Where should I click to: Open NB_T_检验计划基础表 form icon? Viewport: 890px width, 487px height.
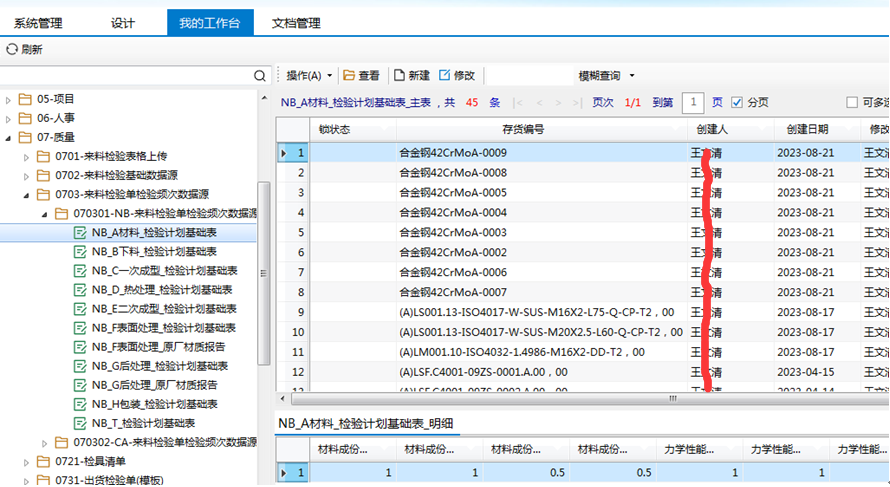pyautogui.click(x=80, y=423)
